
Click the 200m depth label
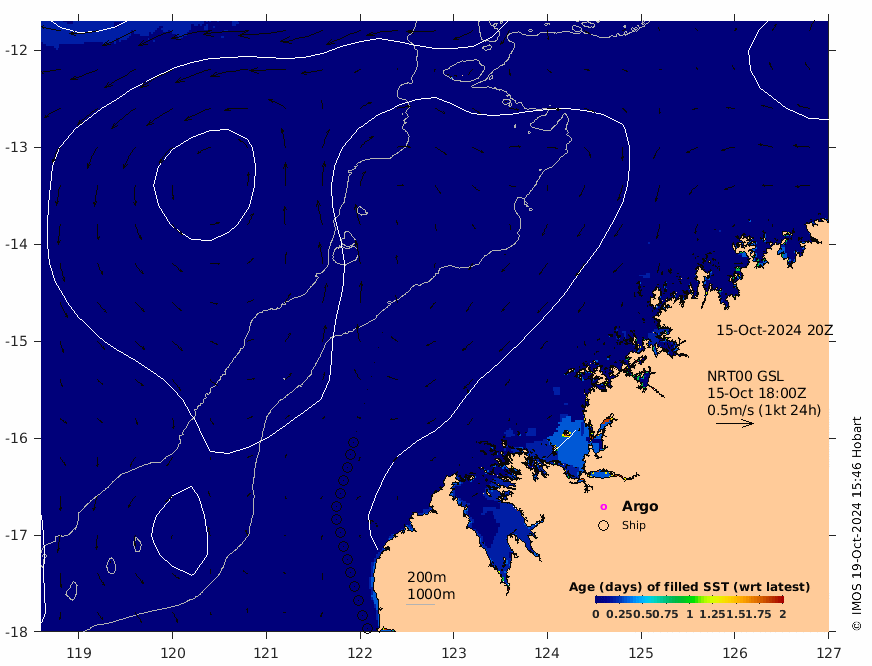coord(427,577)
